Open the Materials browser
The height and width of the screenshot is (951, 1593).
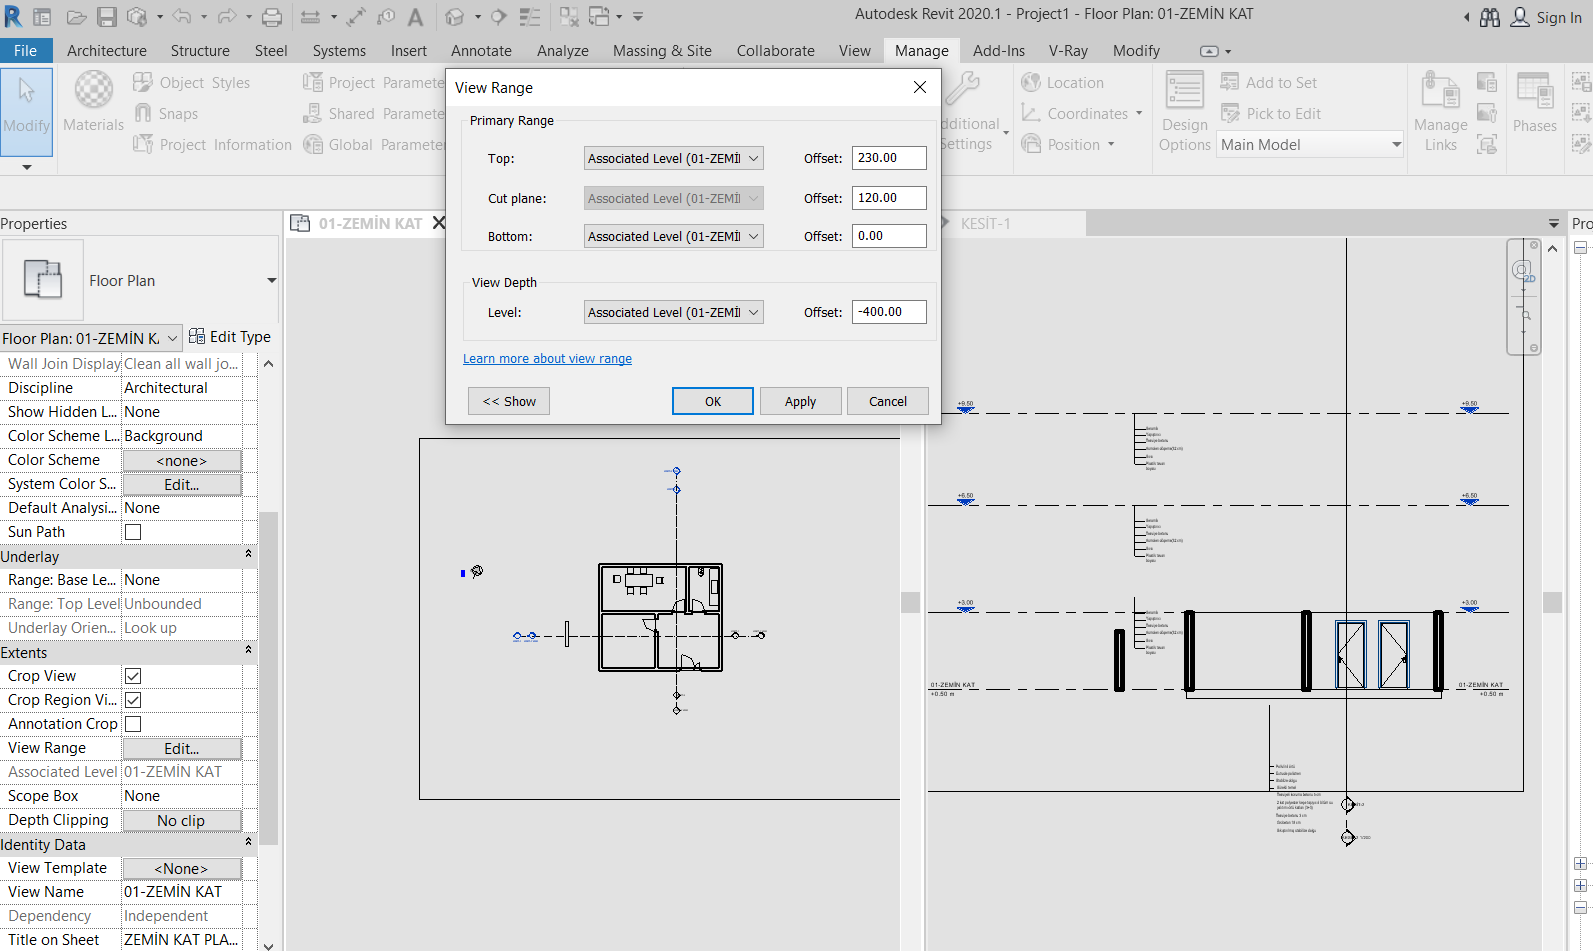click(93, 102)
